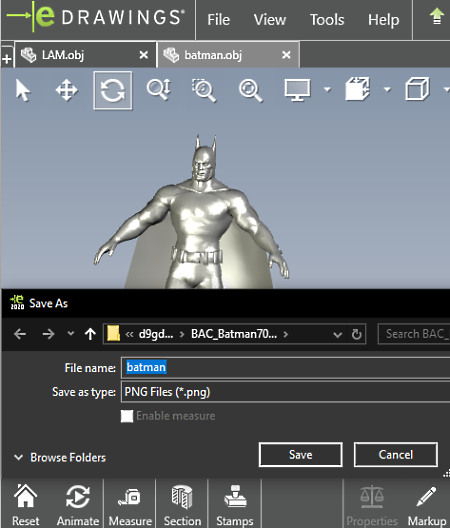
Task: Expand the address bar path dropdown
Action: [x=338, y=335]
